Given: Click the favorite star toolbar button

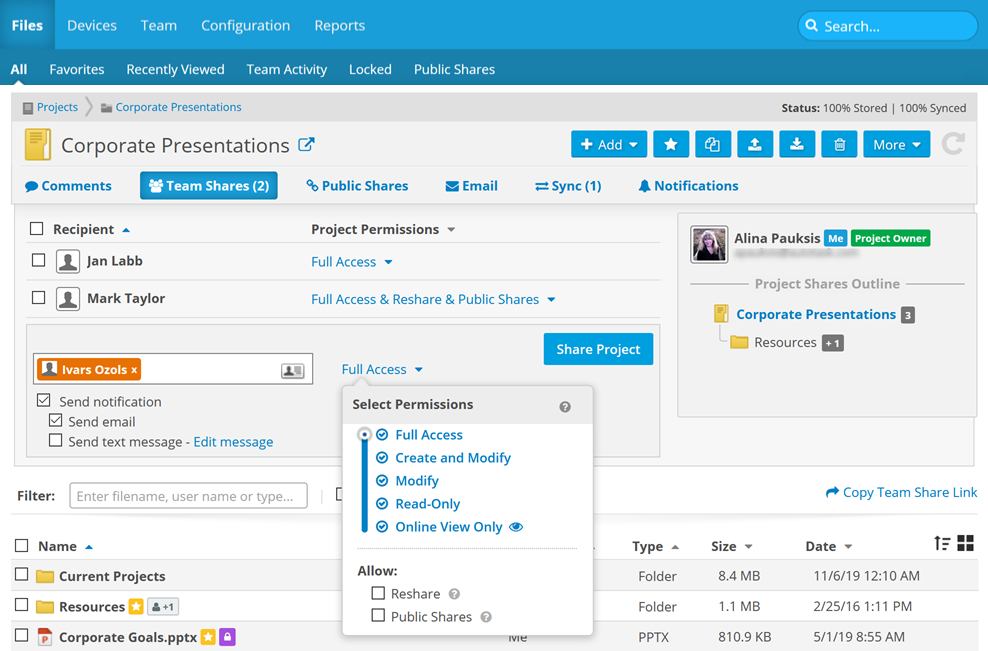Looking at the screenshot, I should click(x=670, y=145).
